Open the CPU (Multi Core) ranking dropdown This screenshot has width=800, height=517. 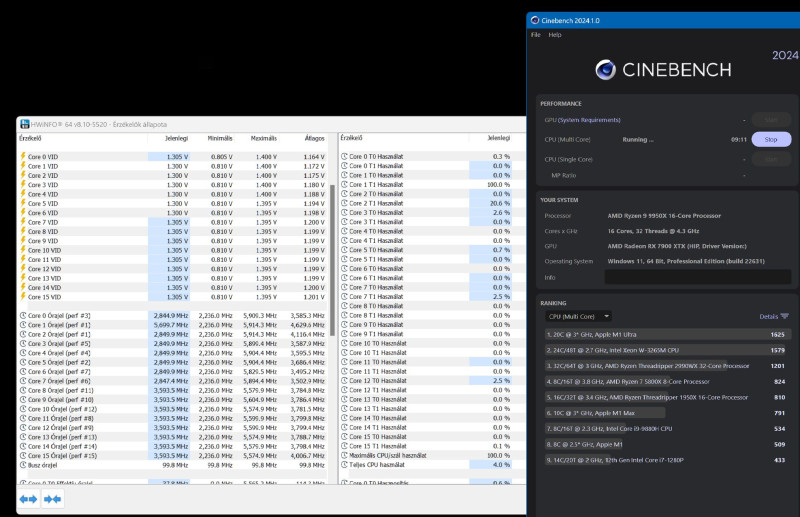point(578,316)
